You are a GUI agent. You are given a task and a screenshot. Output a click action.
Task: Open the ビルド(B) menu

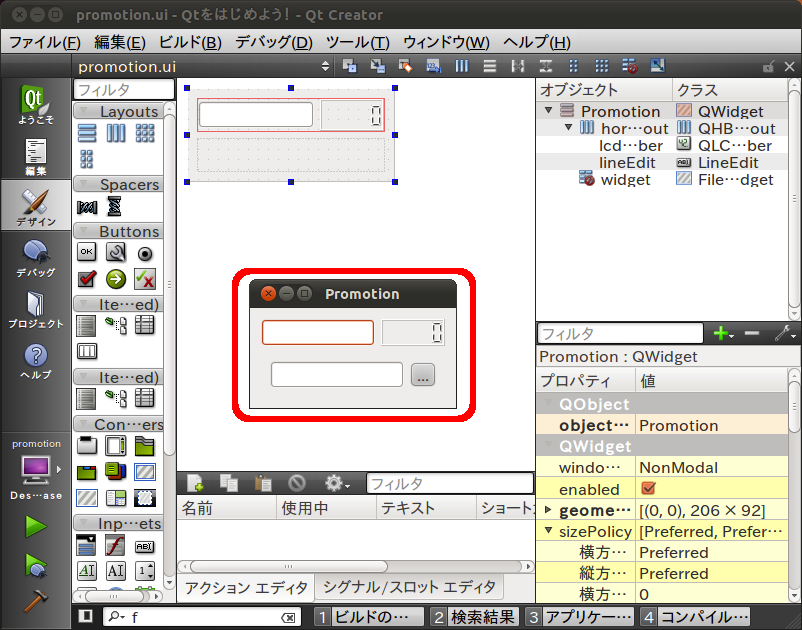tap(190, 42)
